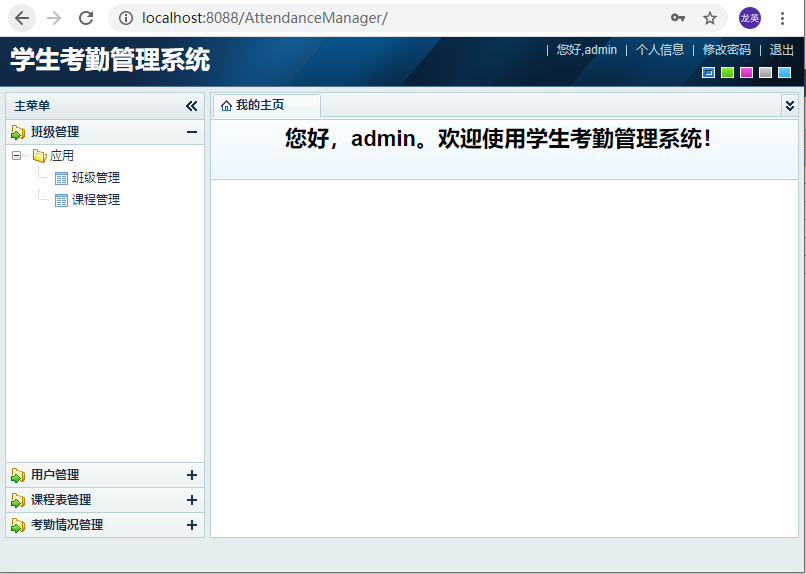This screenshot has height=574, width=806.
Task: Click the table icon beside 课程管理 leaf
Action: (x=61, y=201)
